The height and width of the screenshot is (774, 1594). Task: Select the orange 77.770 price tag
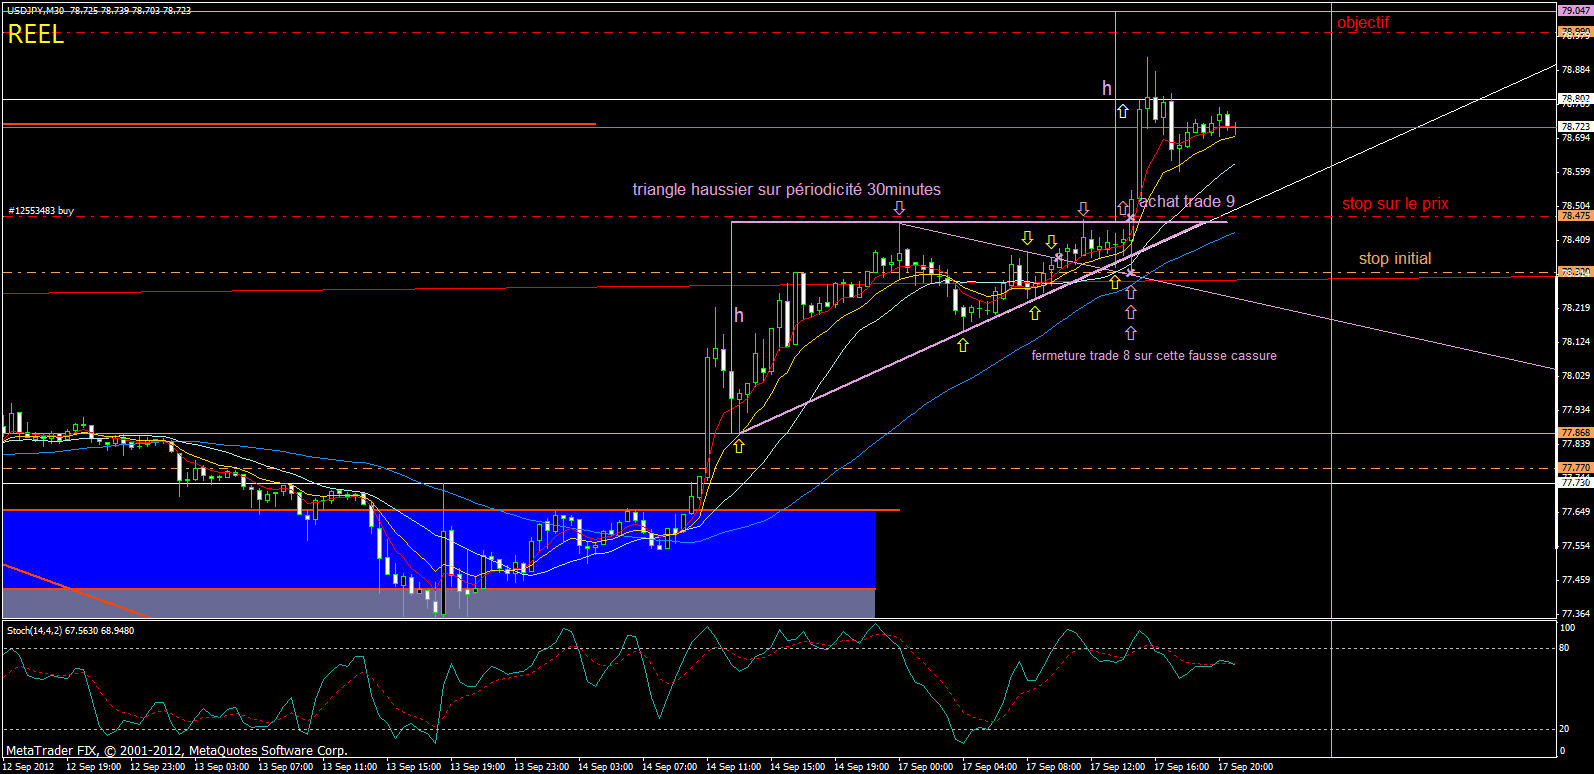coord(1575,468)
